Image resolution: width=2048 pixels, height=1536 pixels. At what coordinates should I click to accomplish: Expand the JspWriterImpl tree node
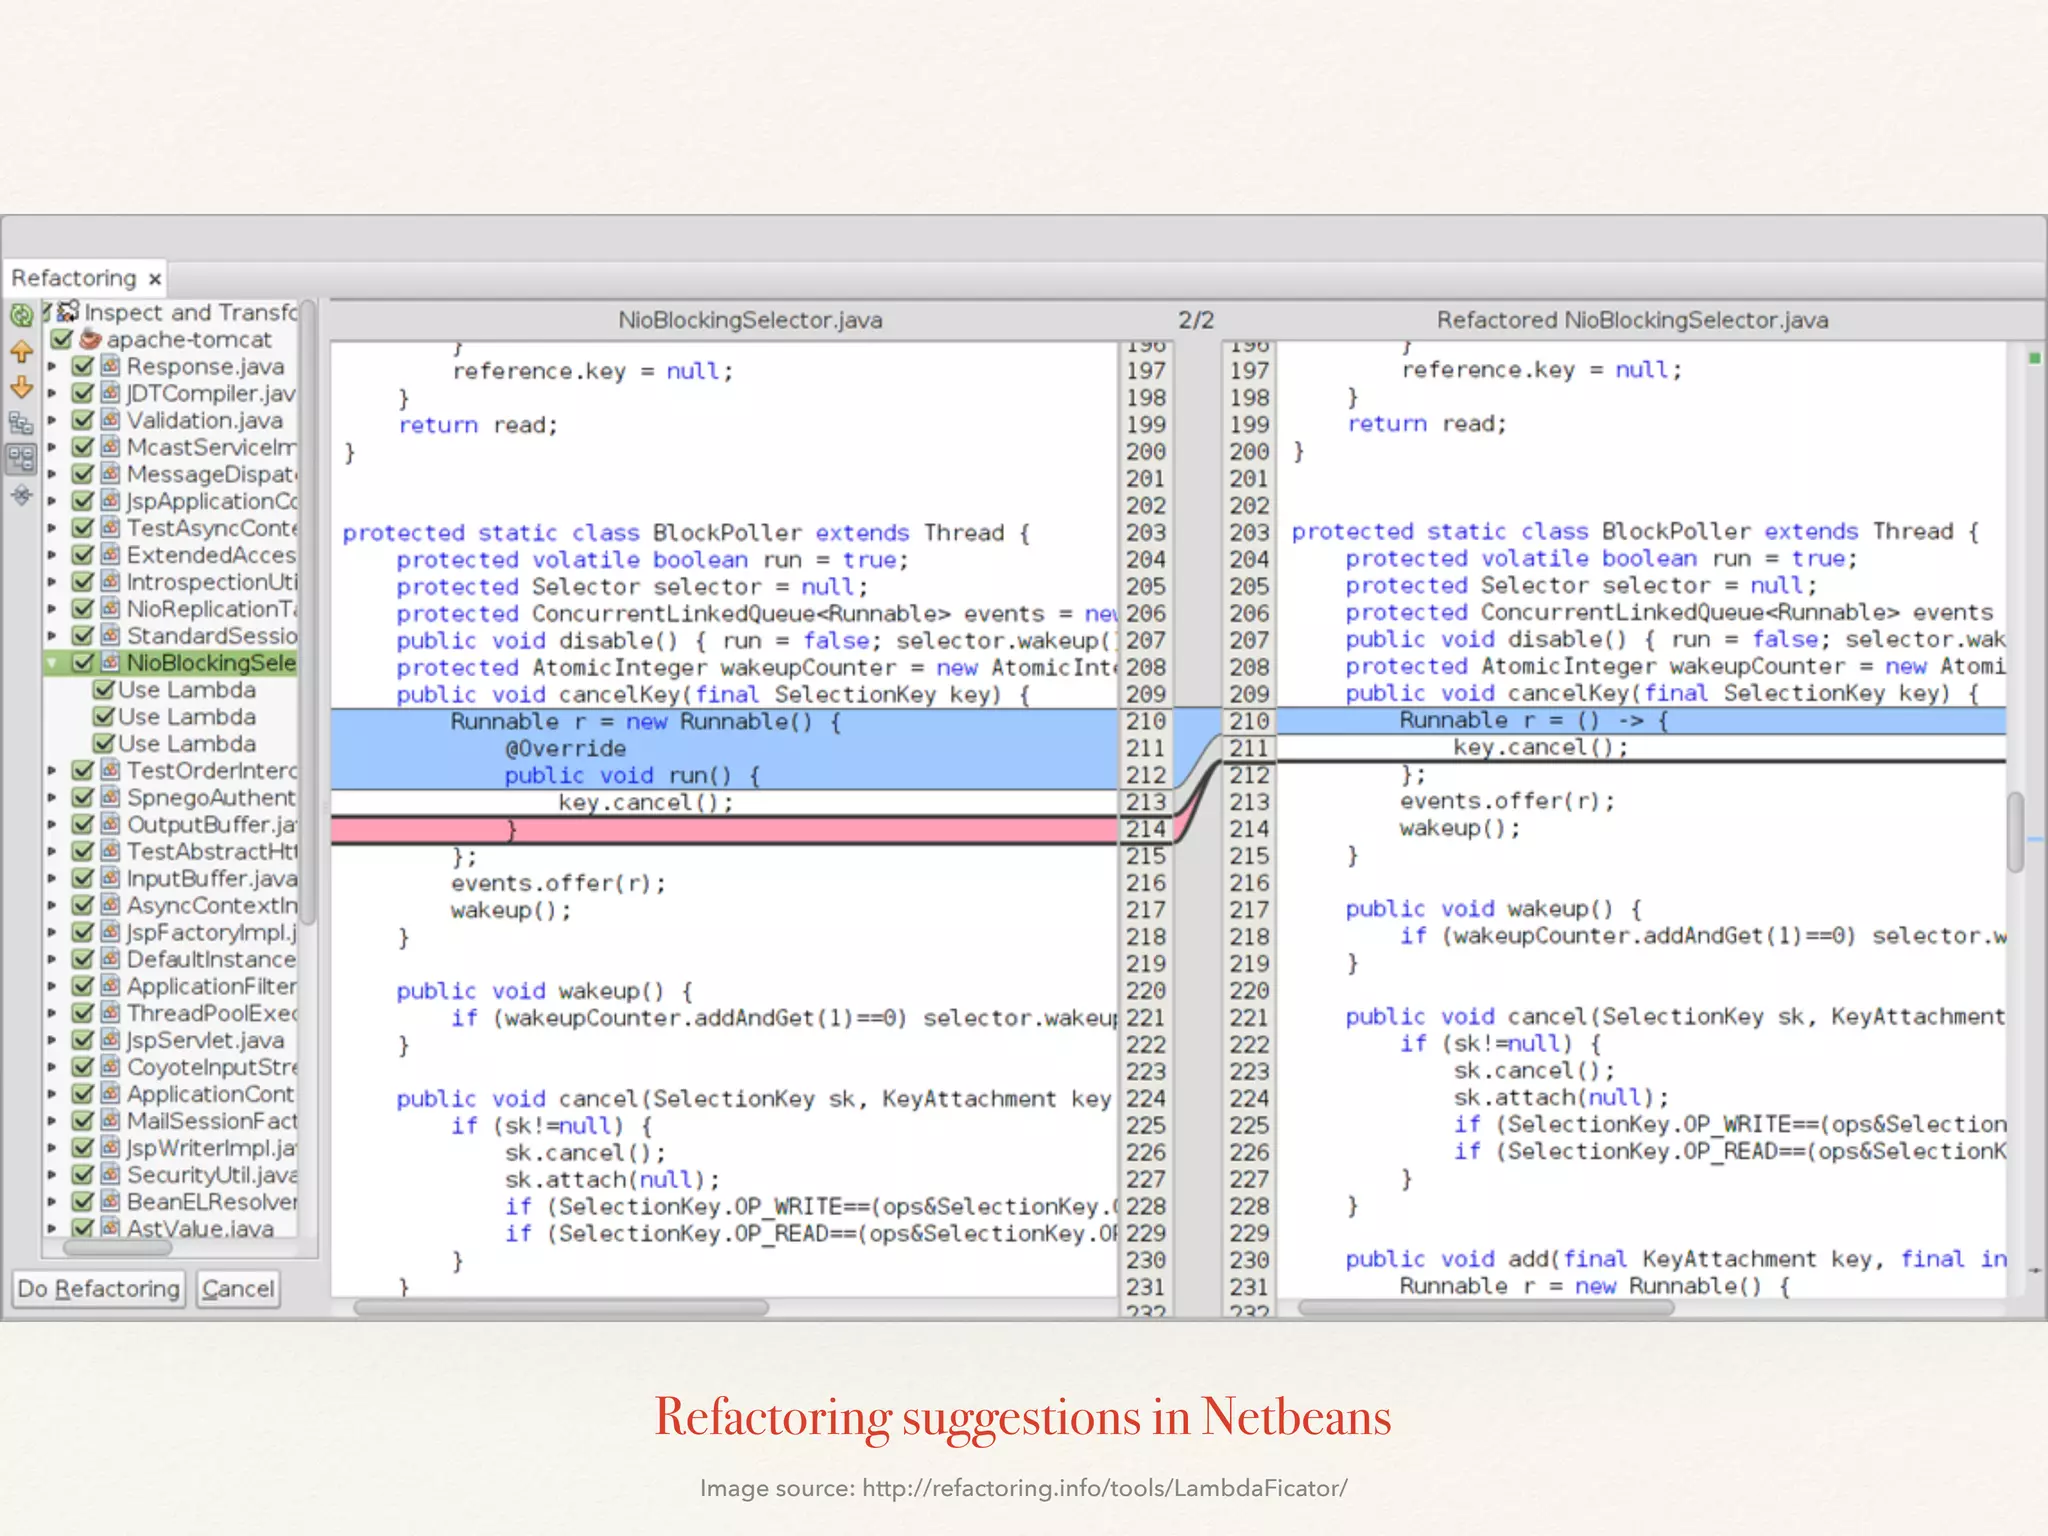click(52, 1148)
